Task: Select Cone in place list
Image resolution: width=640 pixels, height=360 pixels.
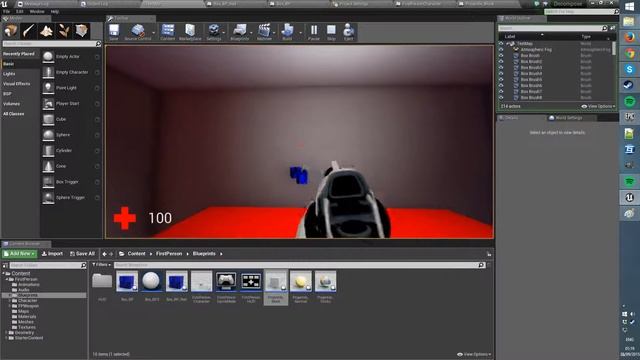Action: 71,166
